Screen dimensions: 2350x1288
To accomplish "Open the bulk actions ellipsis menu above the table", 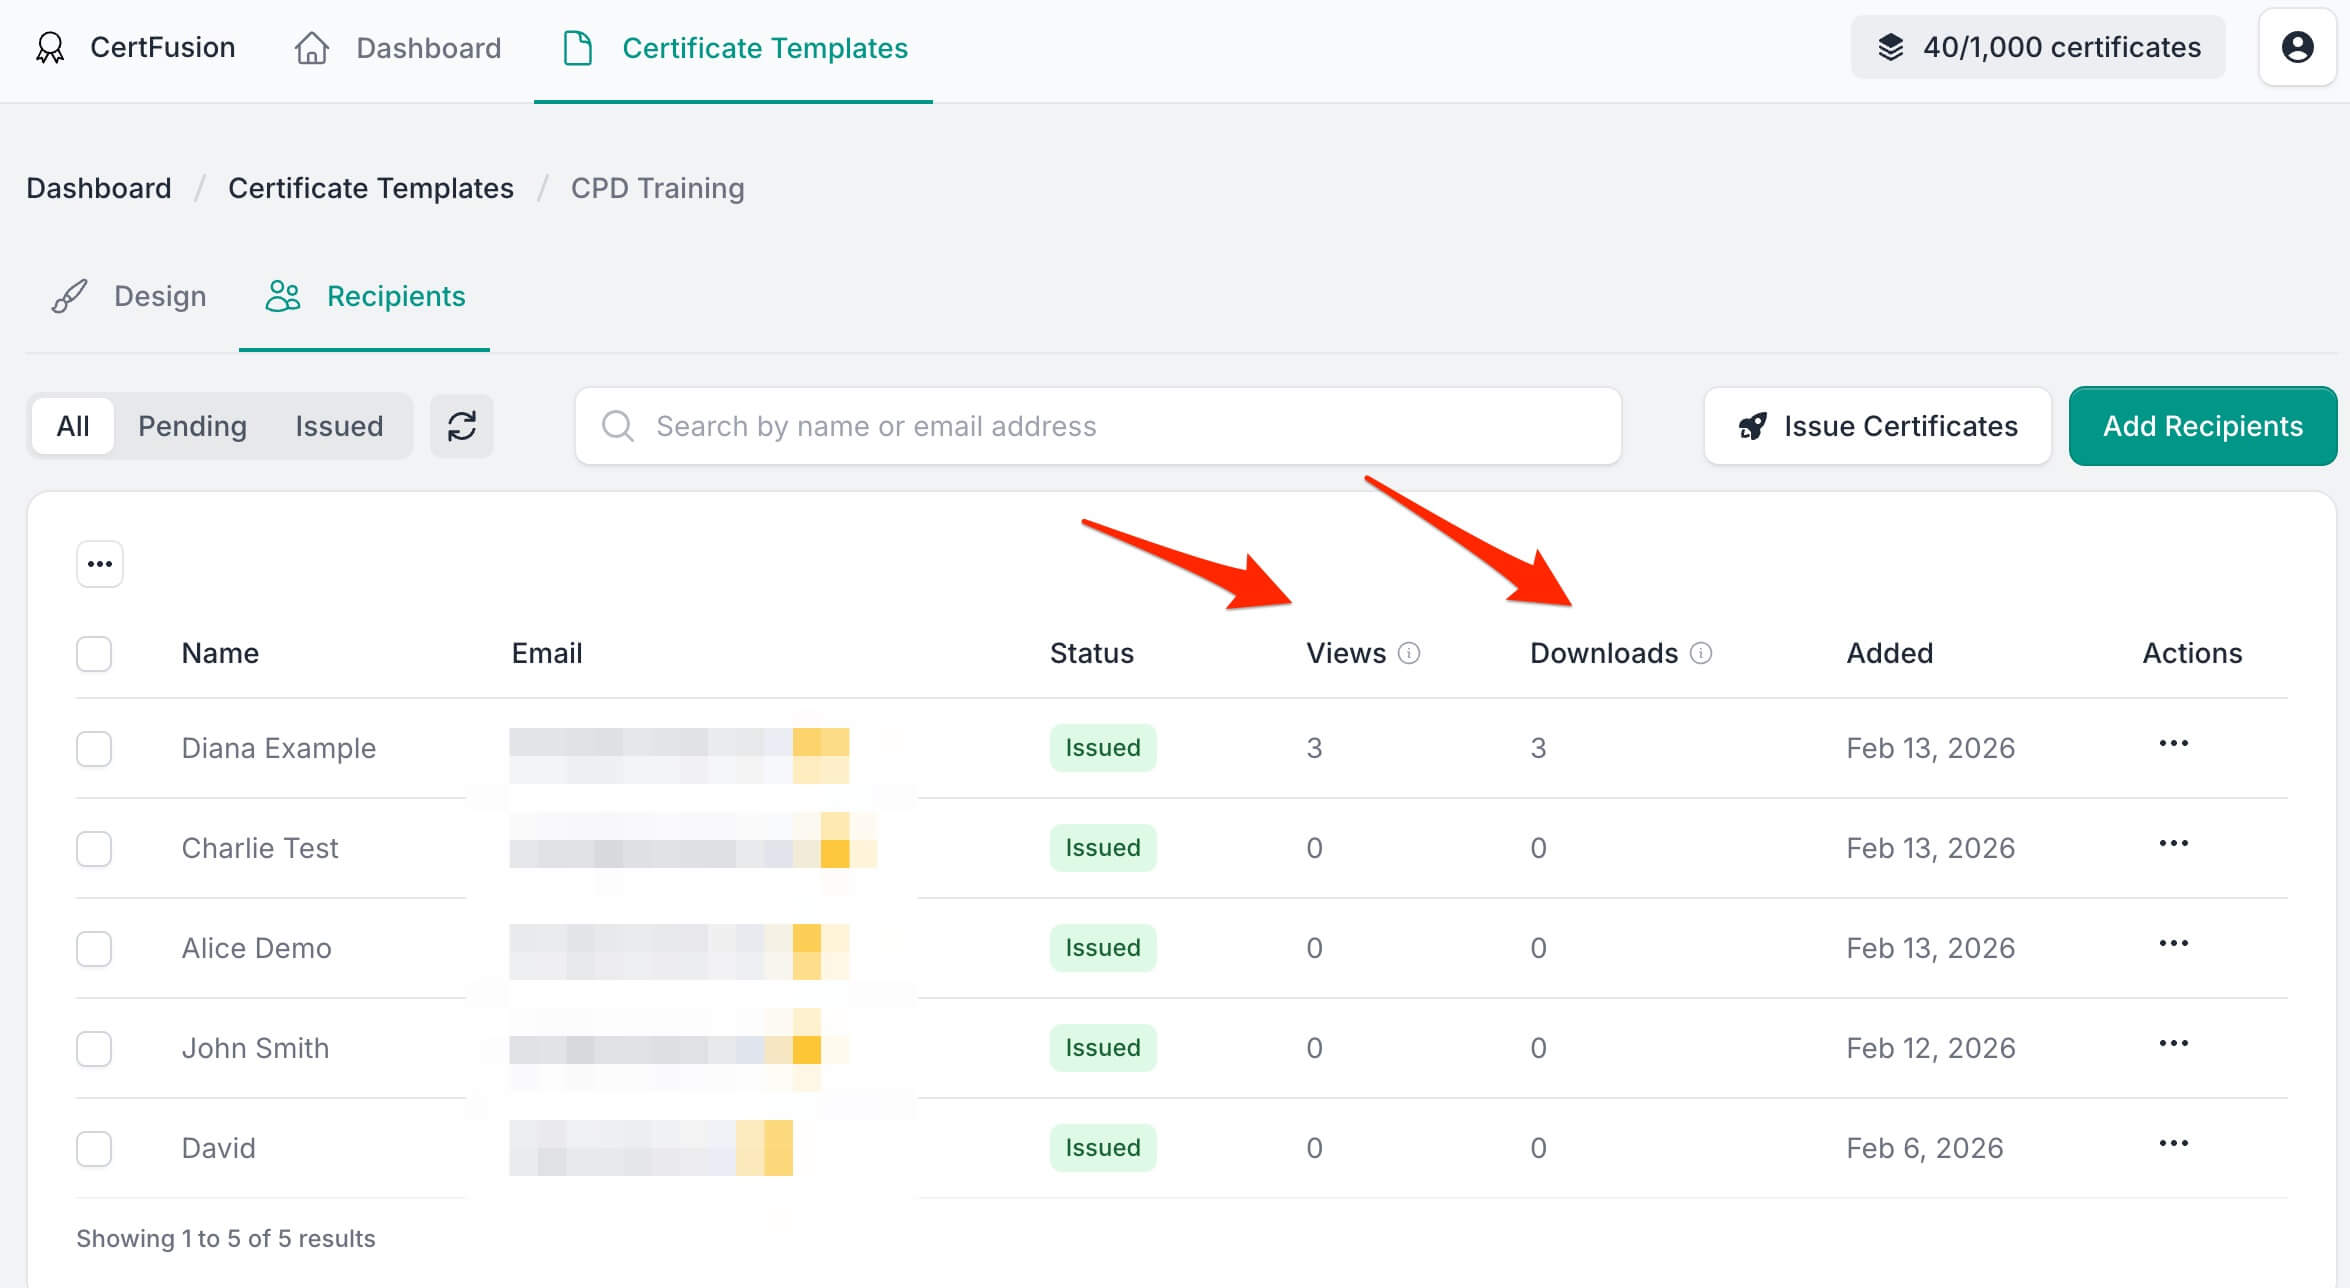I will (99, 563).
